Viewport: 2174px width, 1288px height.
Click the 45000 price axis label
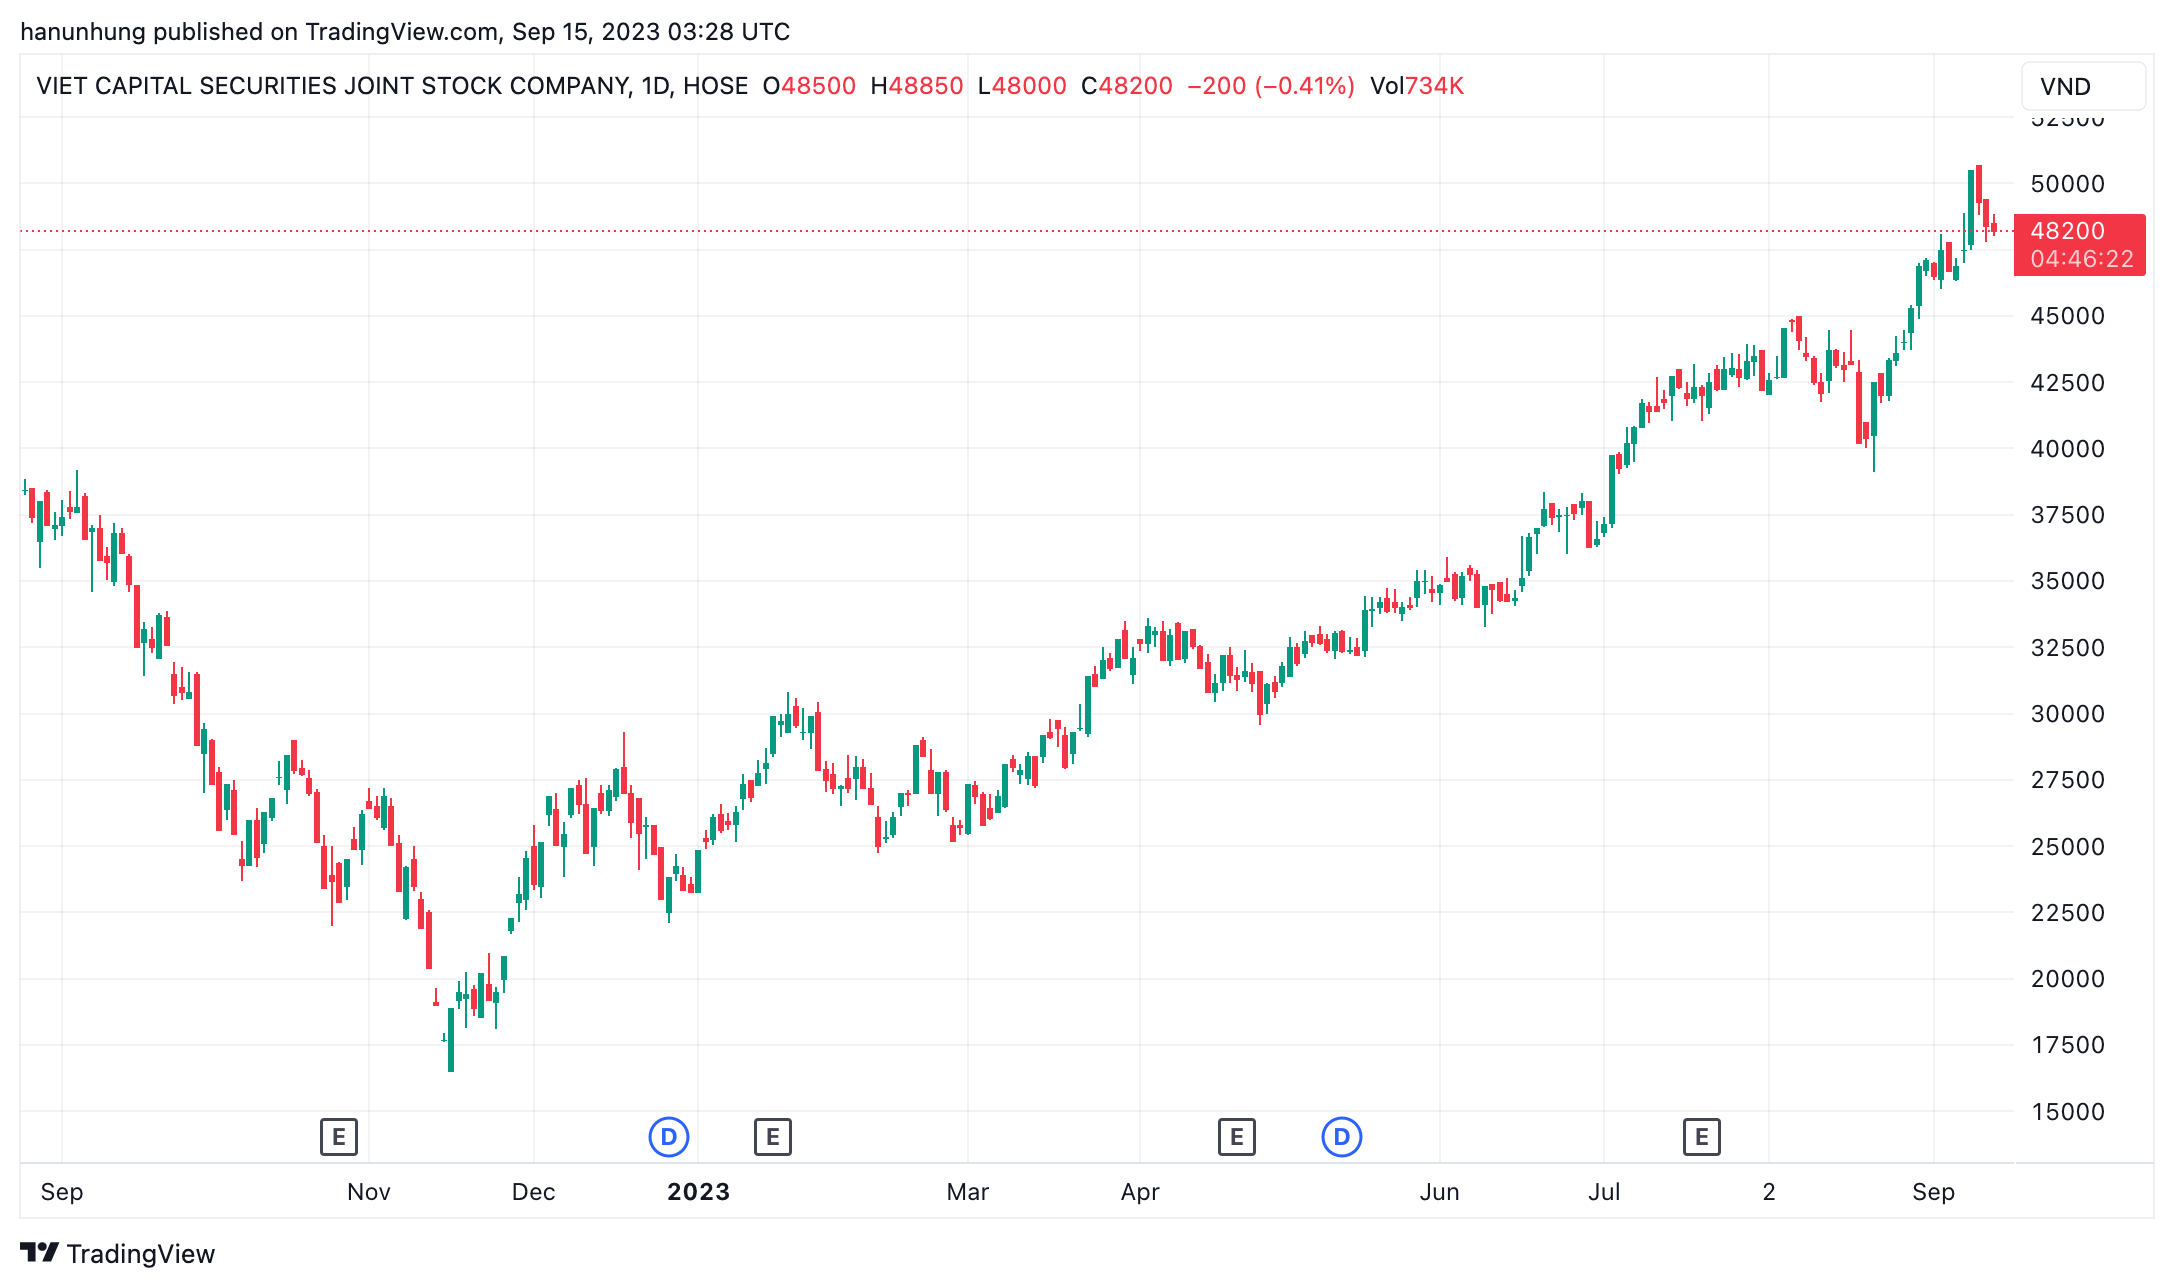[2068, 316]
